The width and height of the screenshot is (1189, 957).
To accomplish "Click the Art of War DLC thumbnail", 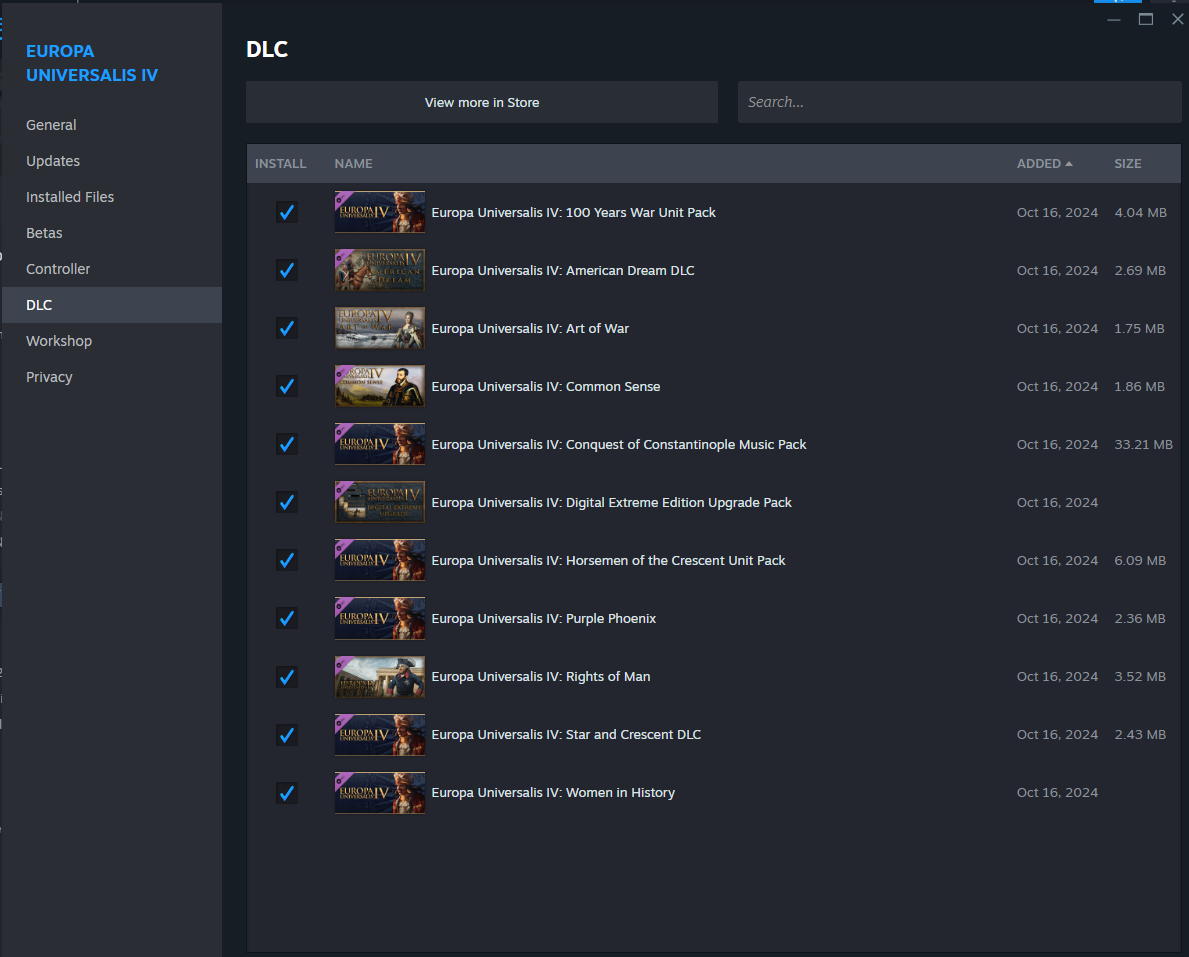I will pyautogui.click(x=379, y=328).
